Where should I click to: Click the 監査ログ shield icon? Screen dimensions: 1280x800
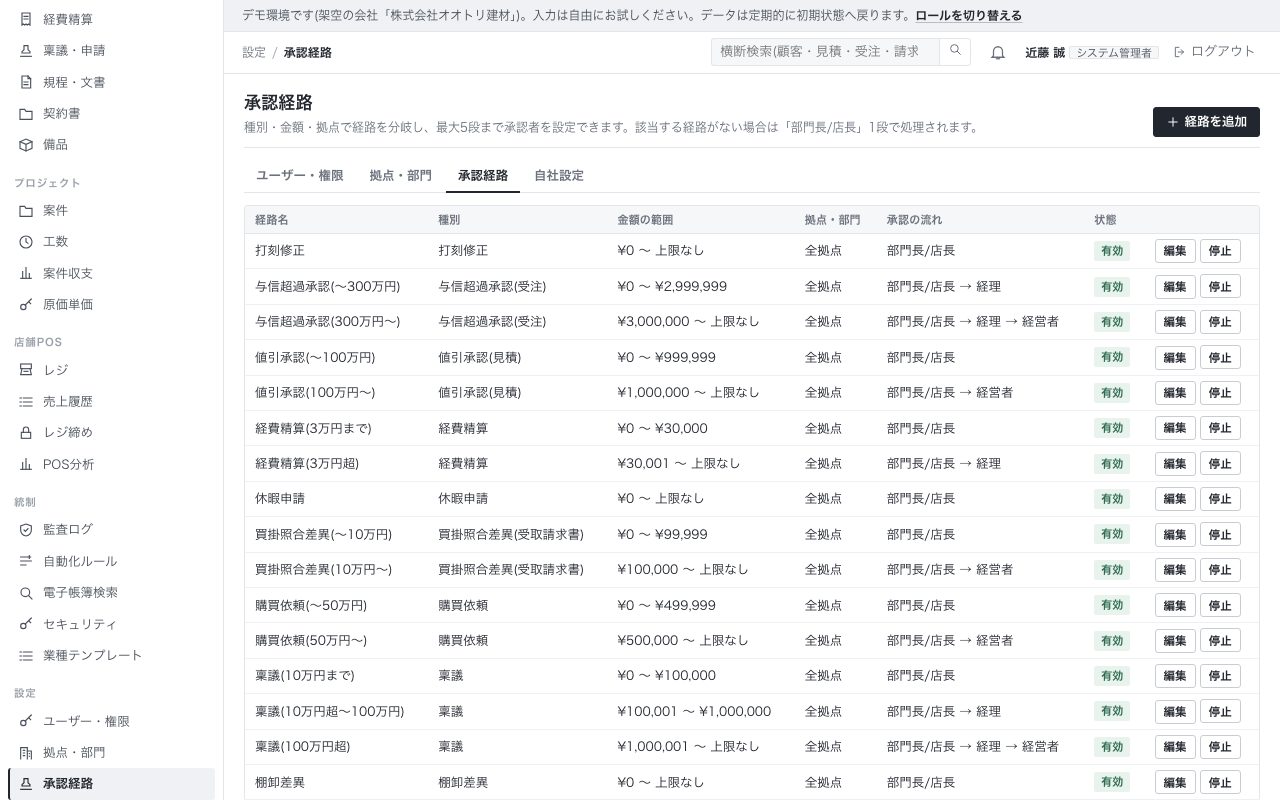pyautogui.click(x=26, y=529)
